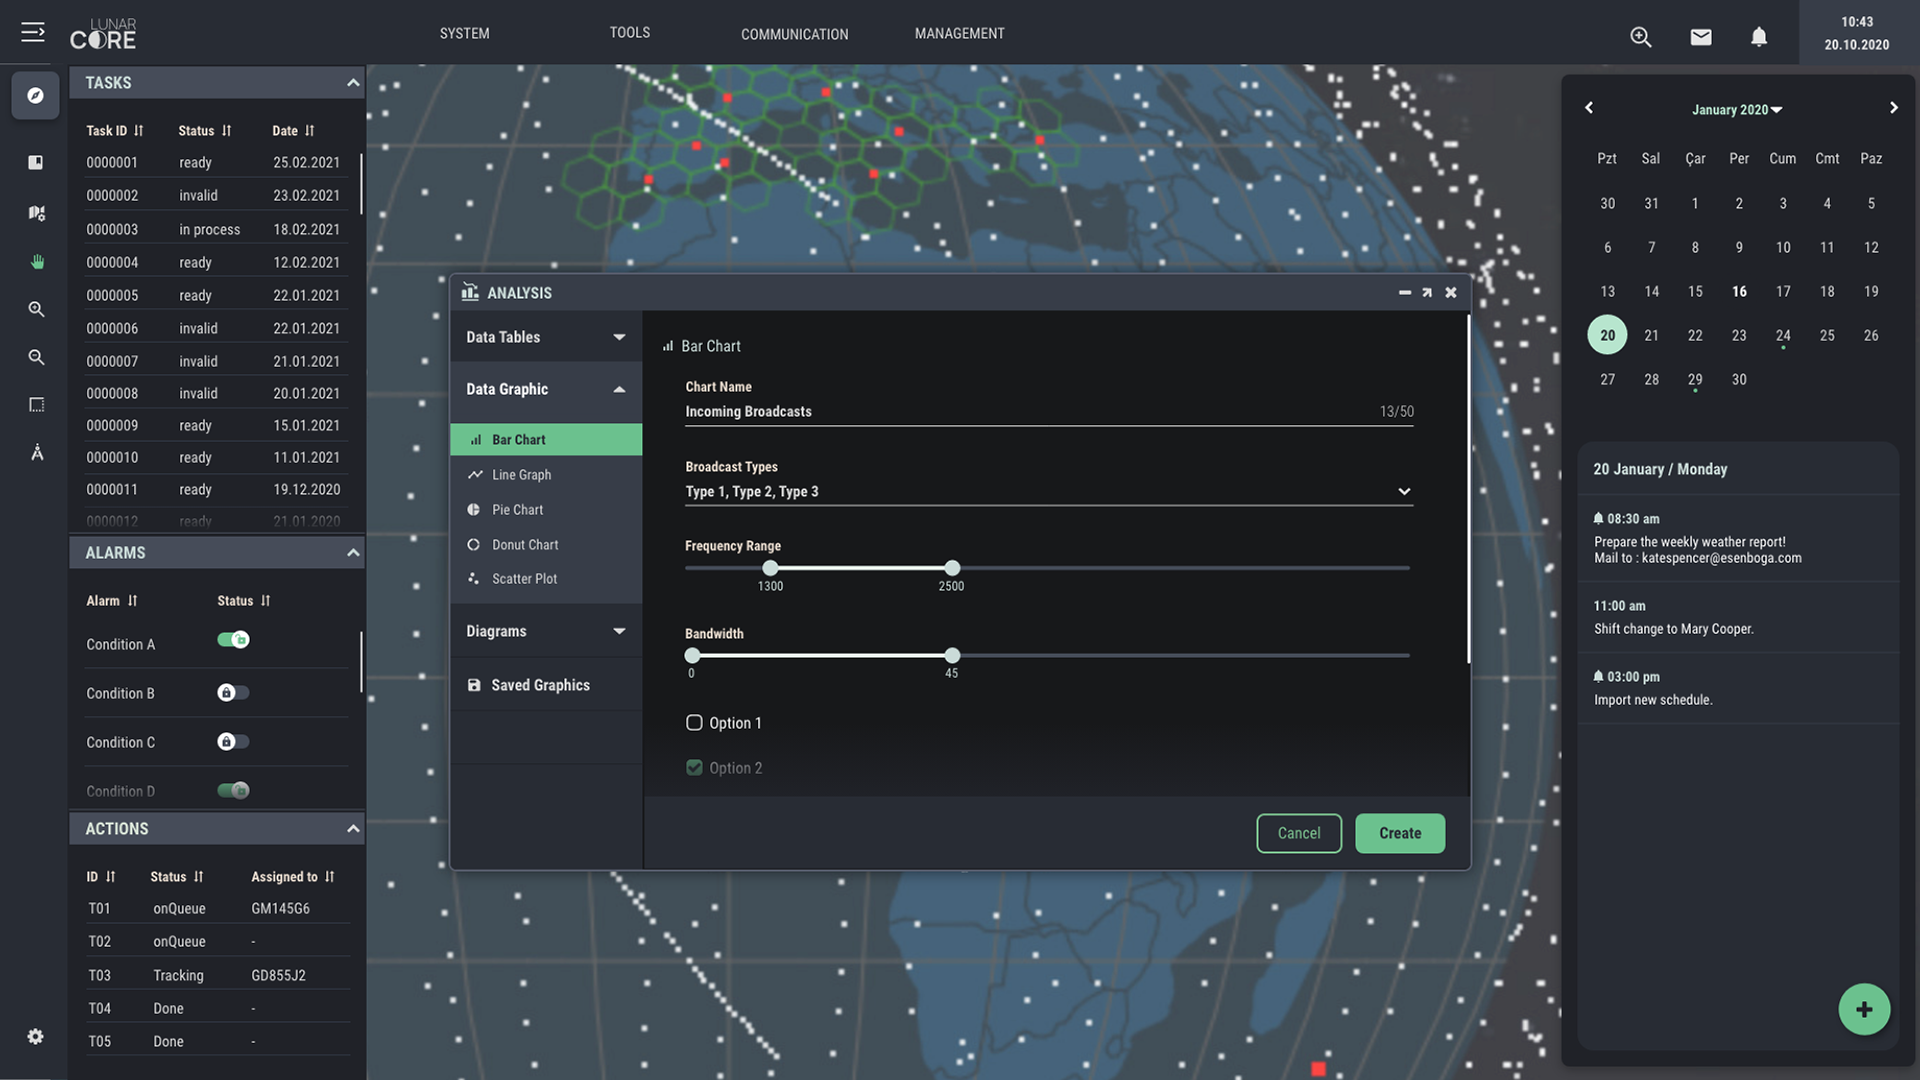
Task: Select task row 0000003 in process
Action: 217,229
